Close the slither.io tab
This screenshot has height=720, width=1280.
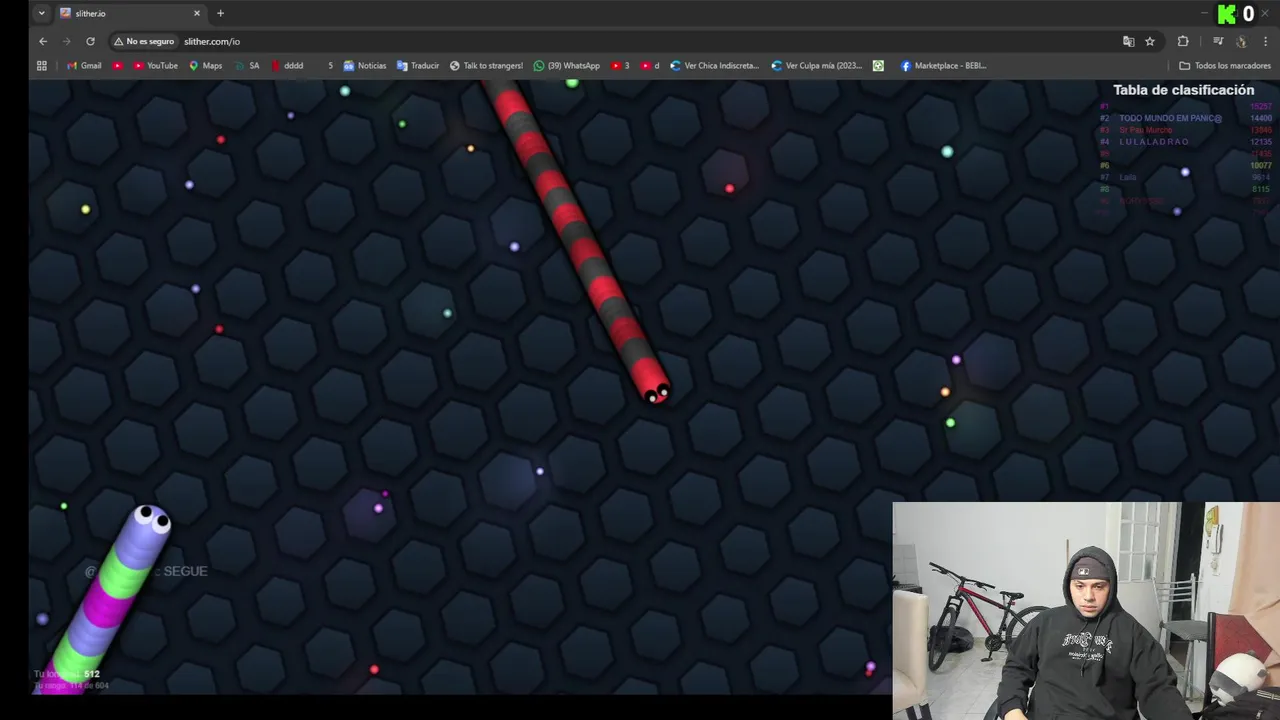tap(197, 13)
